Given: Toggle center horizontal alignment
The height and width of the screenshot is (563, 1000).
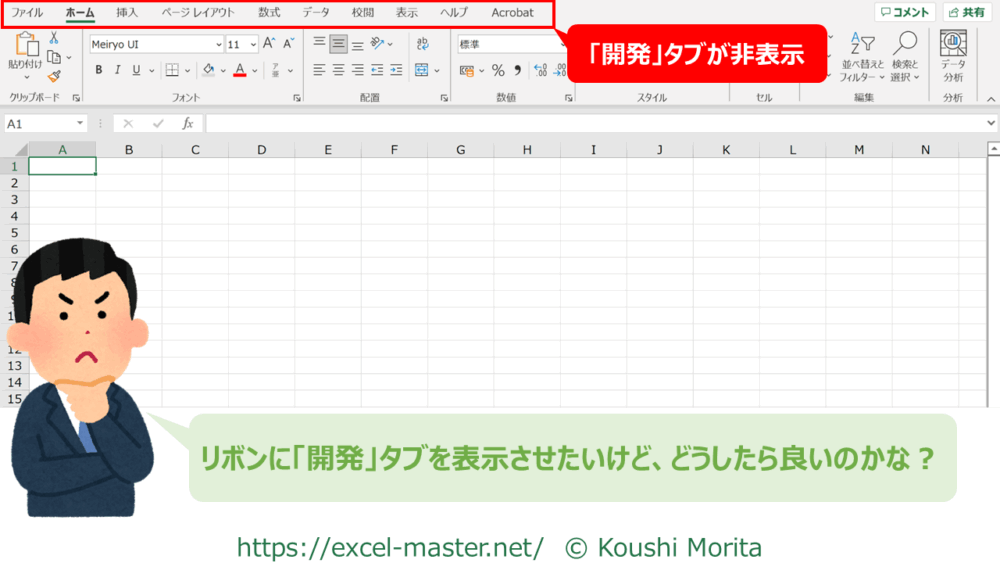Looking at the screenshot, I should (x=339, y=70).
